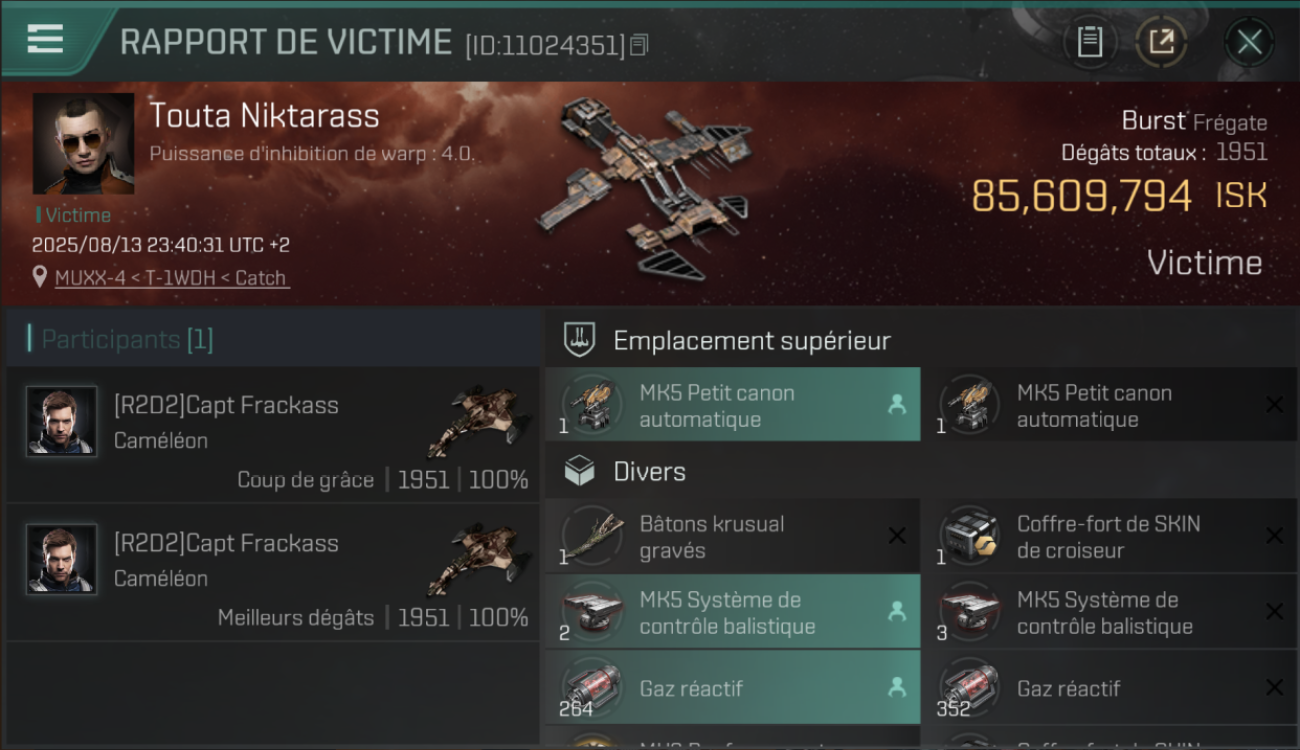Viewport: 1300px width, 750px height.
Task: Select dropped Gaz réactif 264 stack
Action: [x=733, y=688]
